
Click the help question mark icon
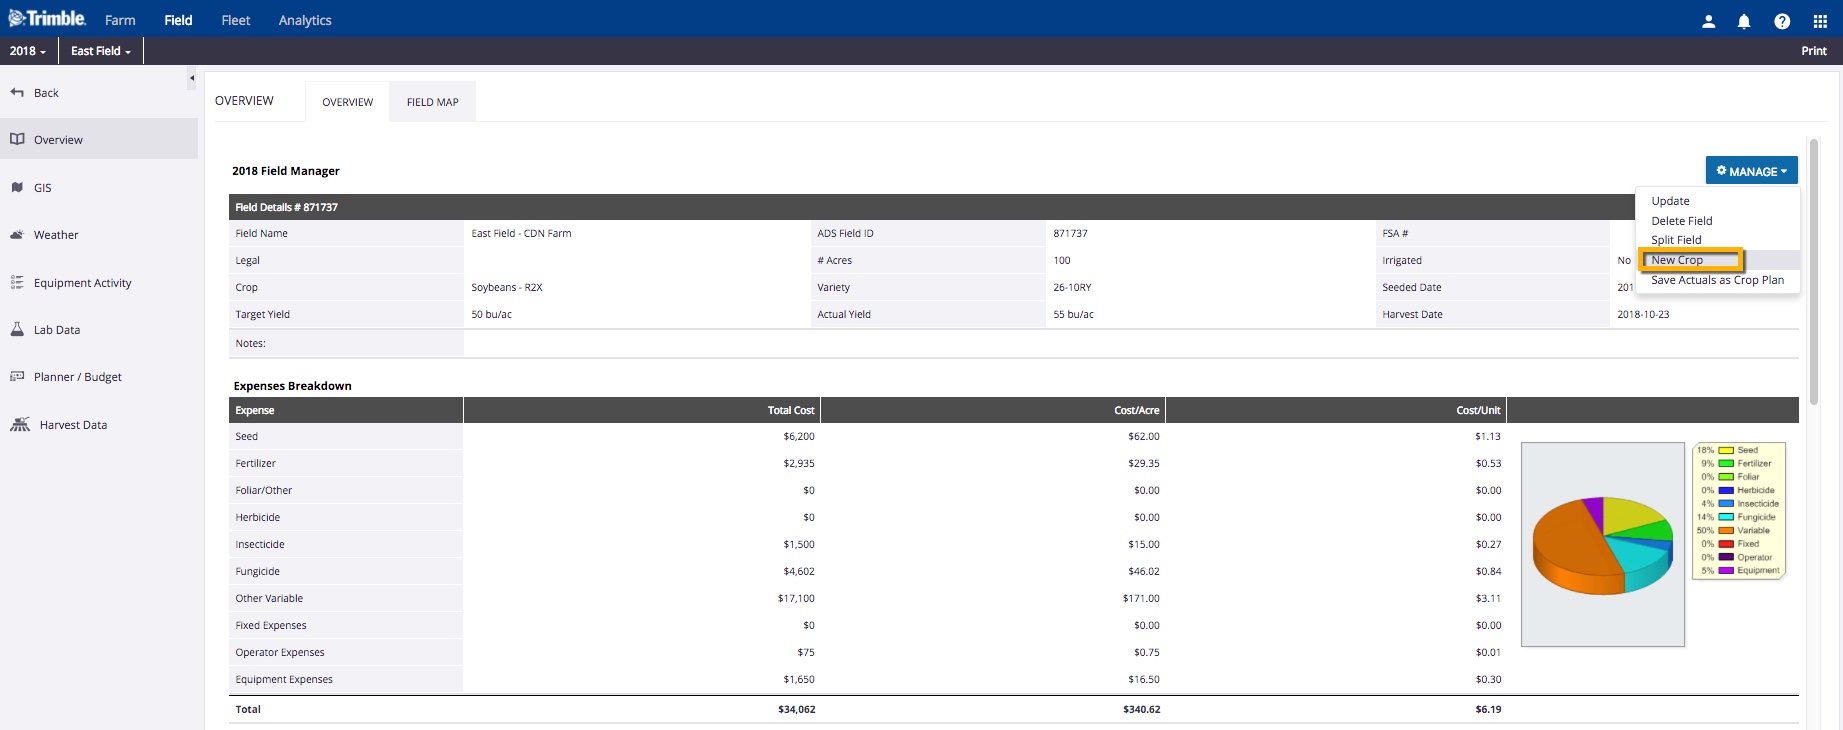coord(1782,21)
